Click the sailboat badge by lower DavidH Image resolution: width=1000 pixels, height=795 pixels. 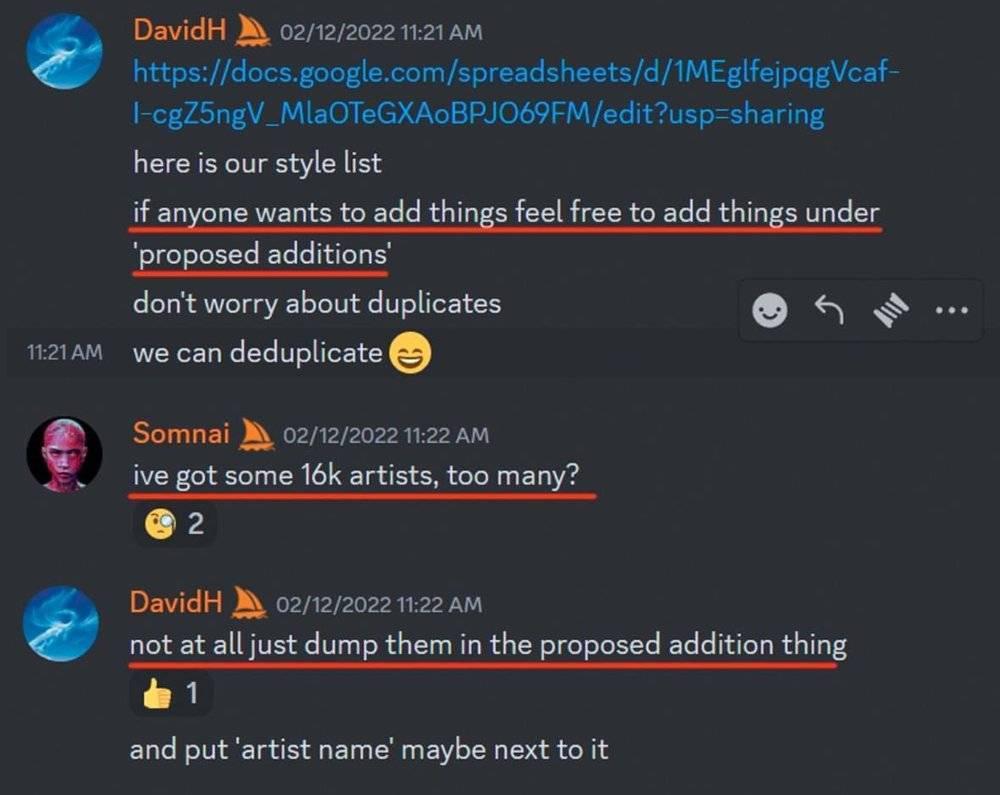248,603
